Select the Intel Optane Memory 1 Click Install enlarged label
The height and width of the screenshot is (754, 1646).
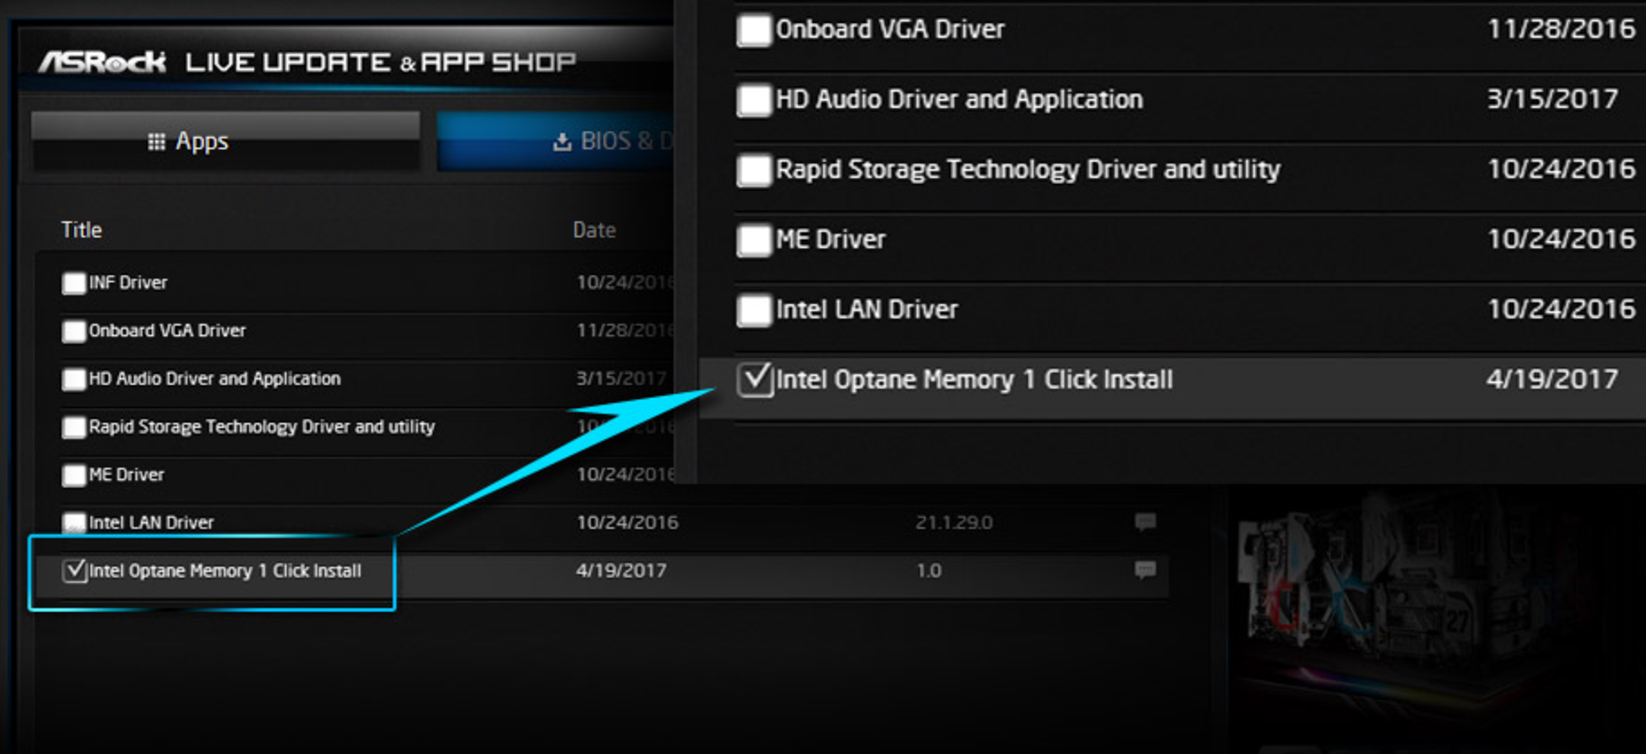pos(975,380)
